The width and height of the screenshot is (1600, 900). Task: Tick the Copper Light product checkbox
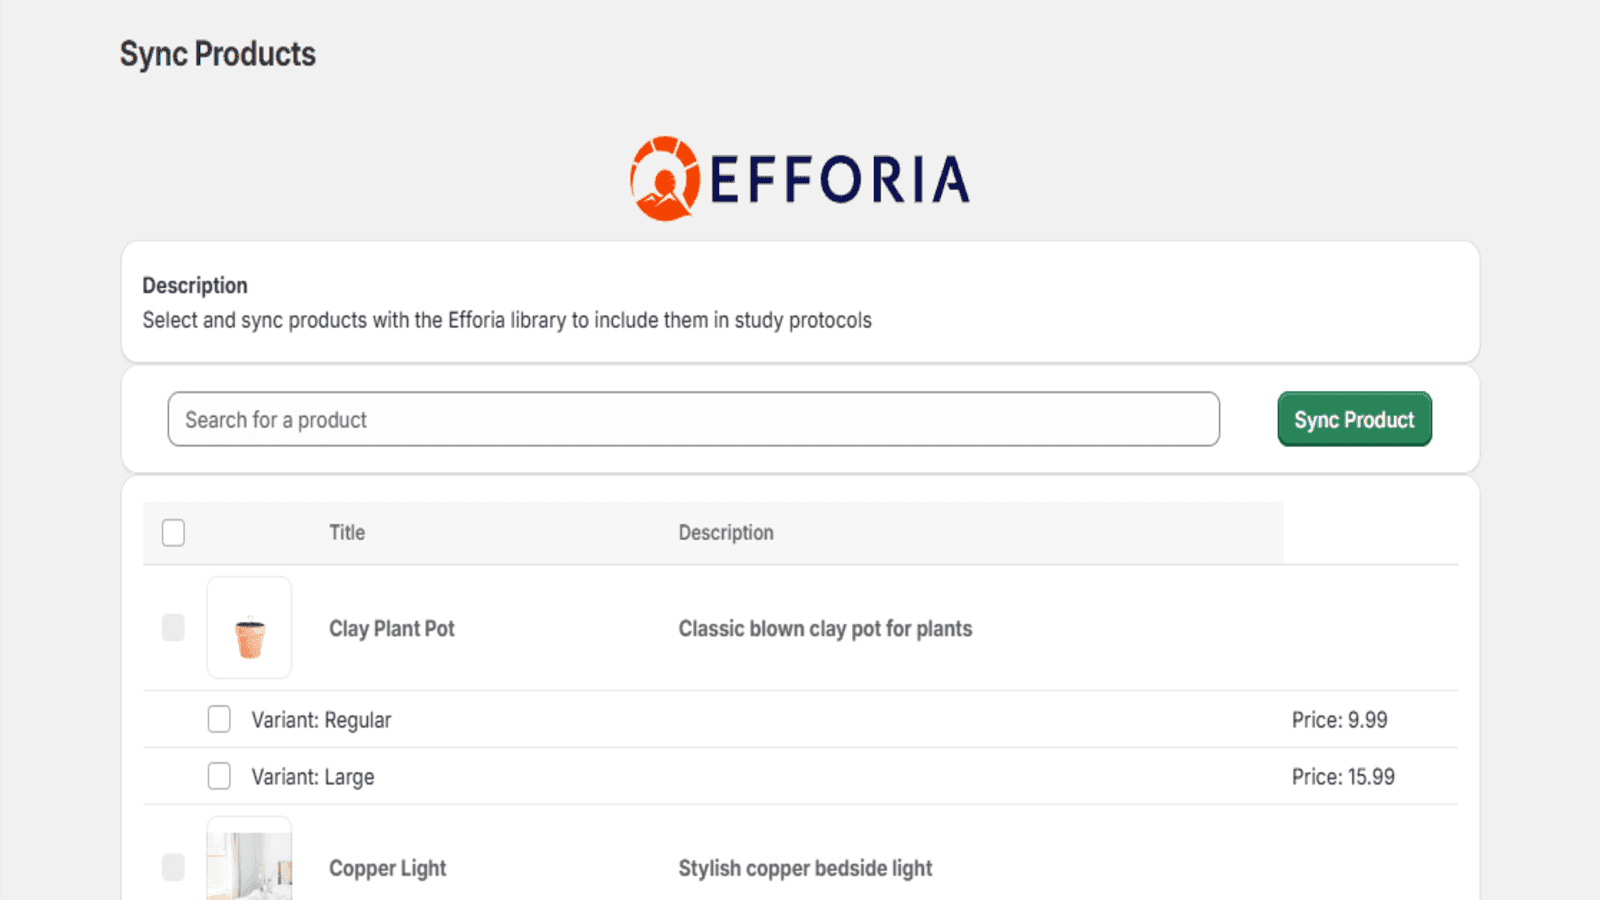point(173,867)
